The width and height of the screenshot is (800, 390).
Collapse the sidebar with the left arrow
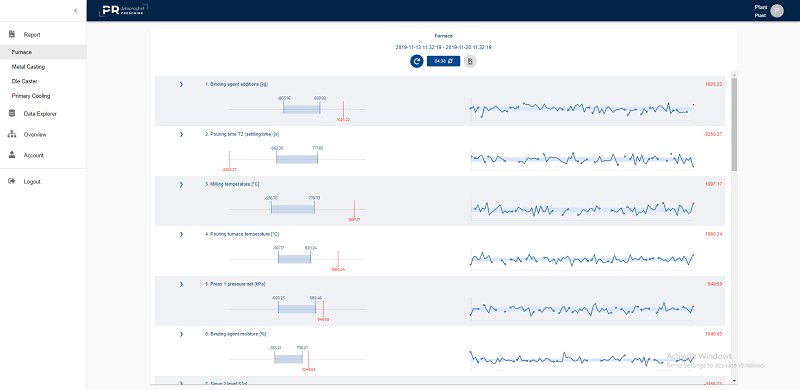76,10
